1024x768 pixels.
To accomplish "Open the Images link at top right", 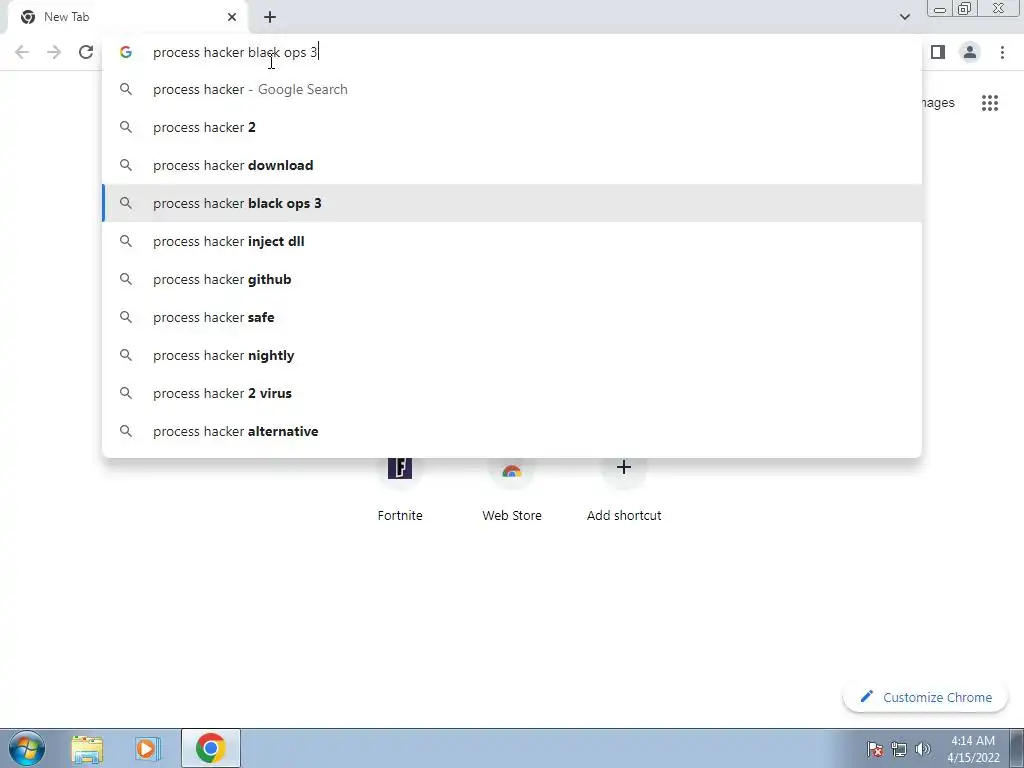I will (x=938, y=103).
